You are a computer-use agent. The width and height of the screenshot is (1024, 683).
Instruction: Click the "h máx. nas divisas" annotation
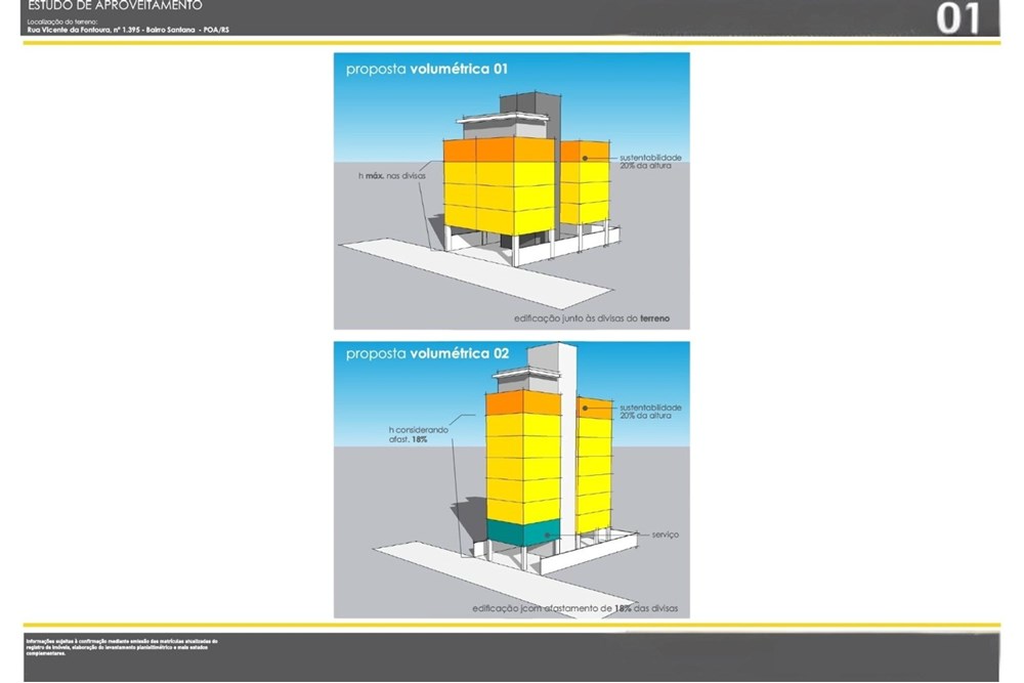[x=385, y=176]
